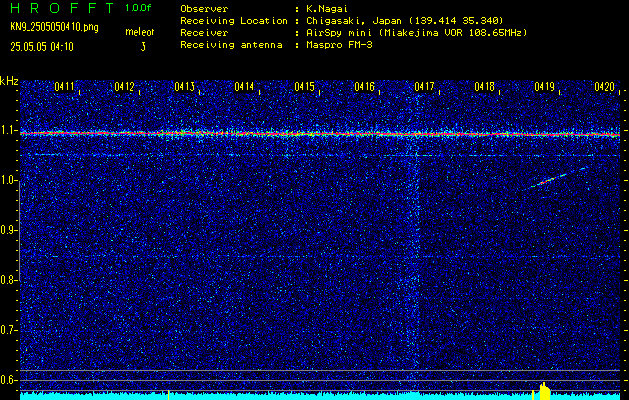The height and width of the screenshot is (400, 629).
Task: Select the AirSpy mini receiver text
Action: click(x=416, y=32)
